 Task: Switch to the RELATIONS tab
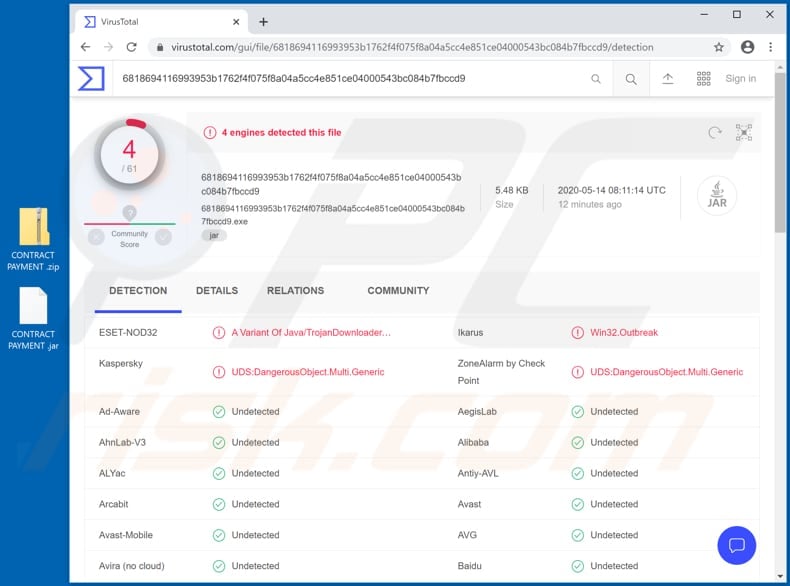295,291
